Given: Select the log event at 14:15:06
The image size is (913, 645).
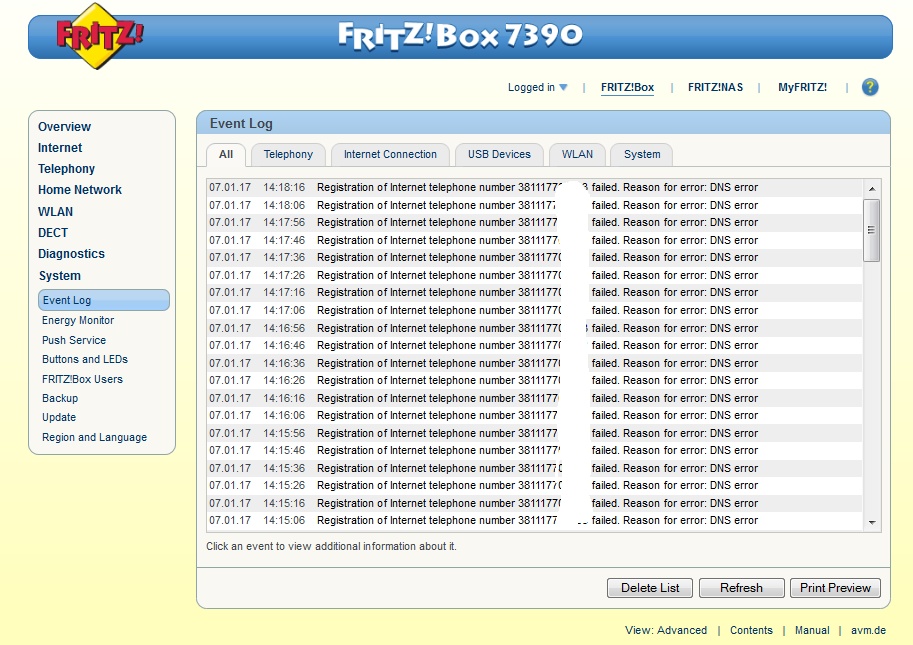Looking at the screenshot, I should pos(535,520).
